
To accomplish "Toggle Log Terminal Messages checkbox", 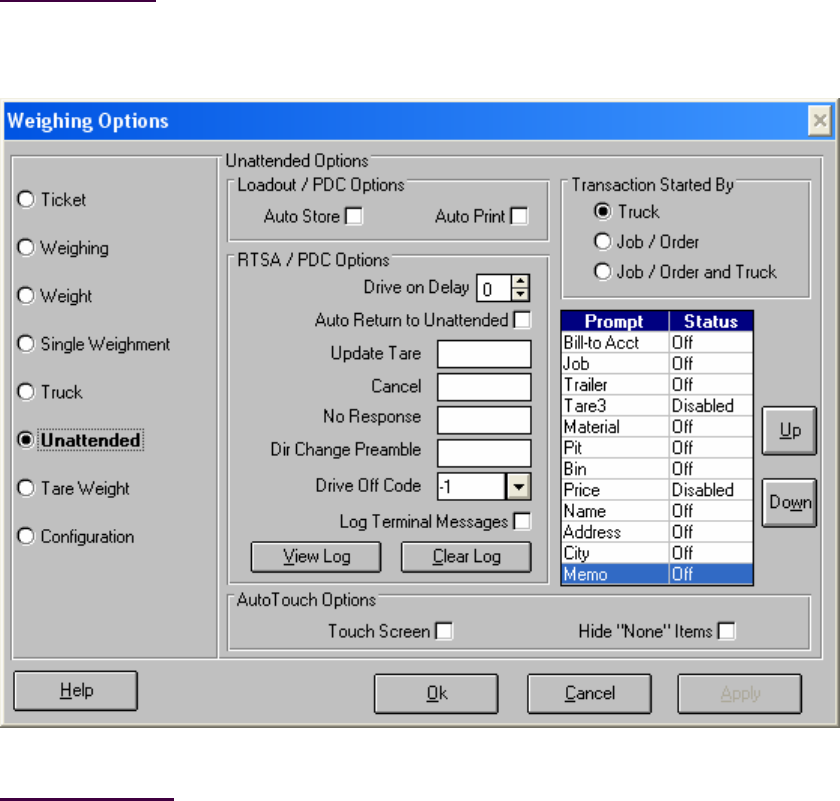I will [x=522, y=520].
